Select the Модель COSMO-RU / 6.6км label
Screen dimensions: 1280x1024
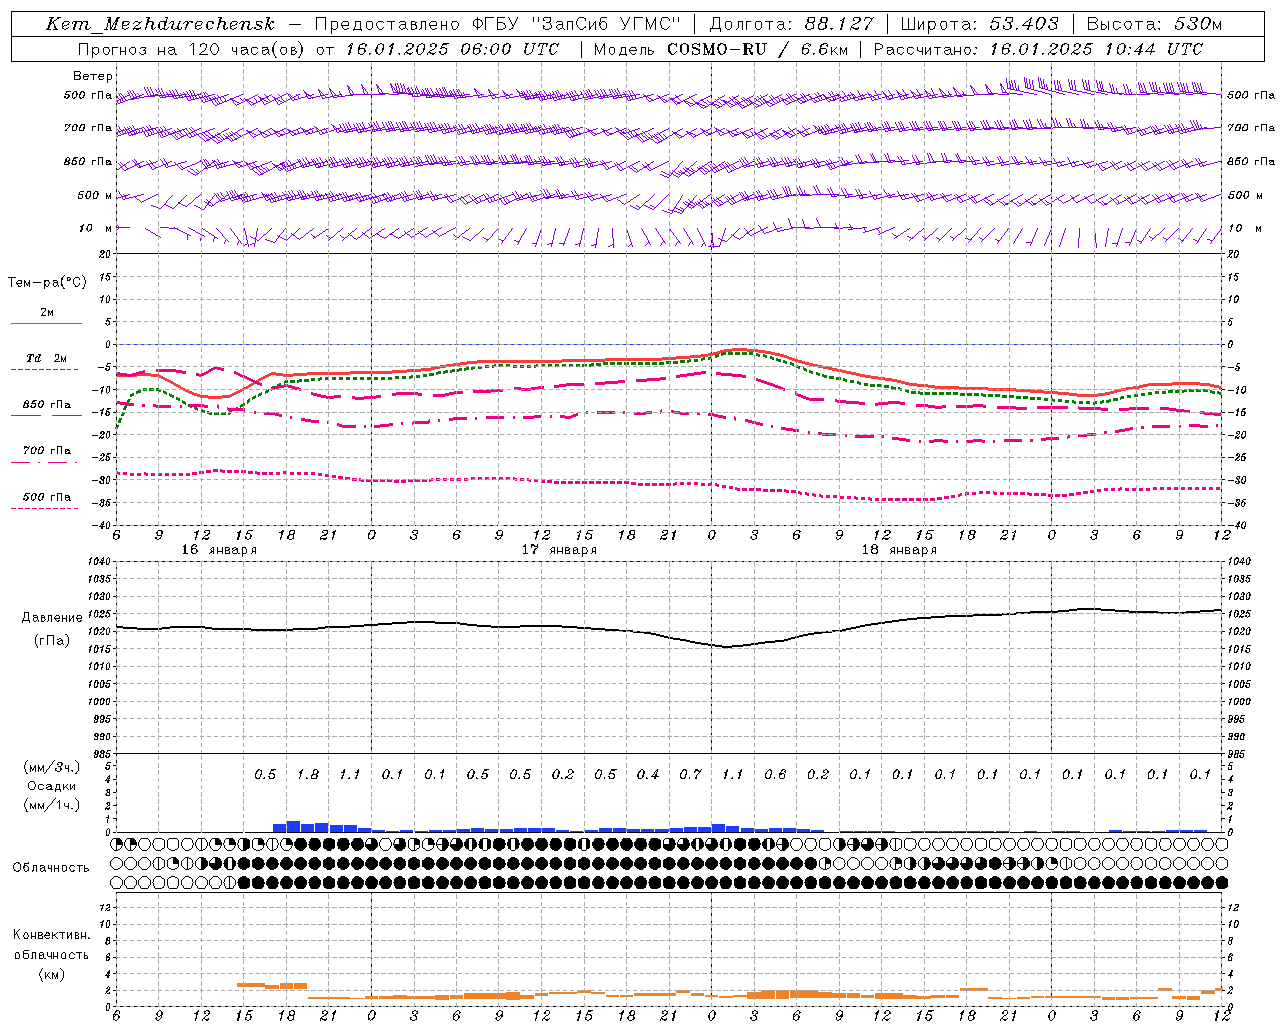coord(720,49)
